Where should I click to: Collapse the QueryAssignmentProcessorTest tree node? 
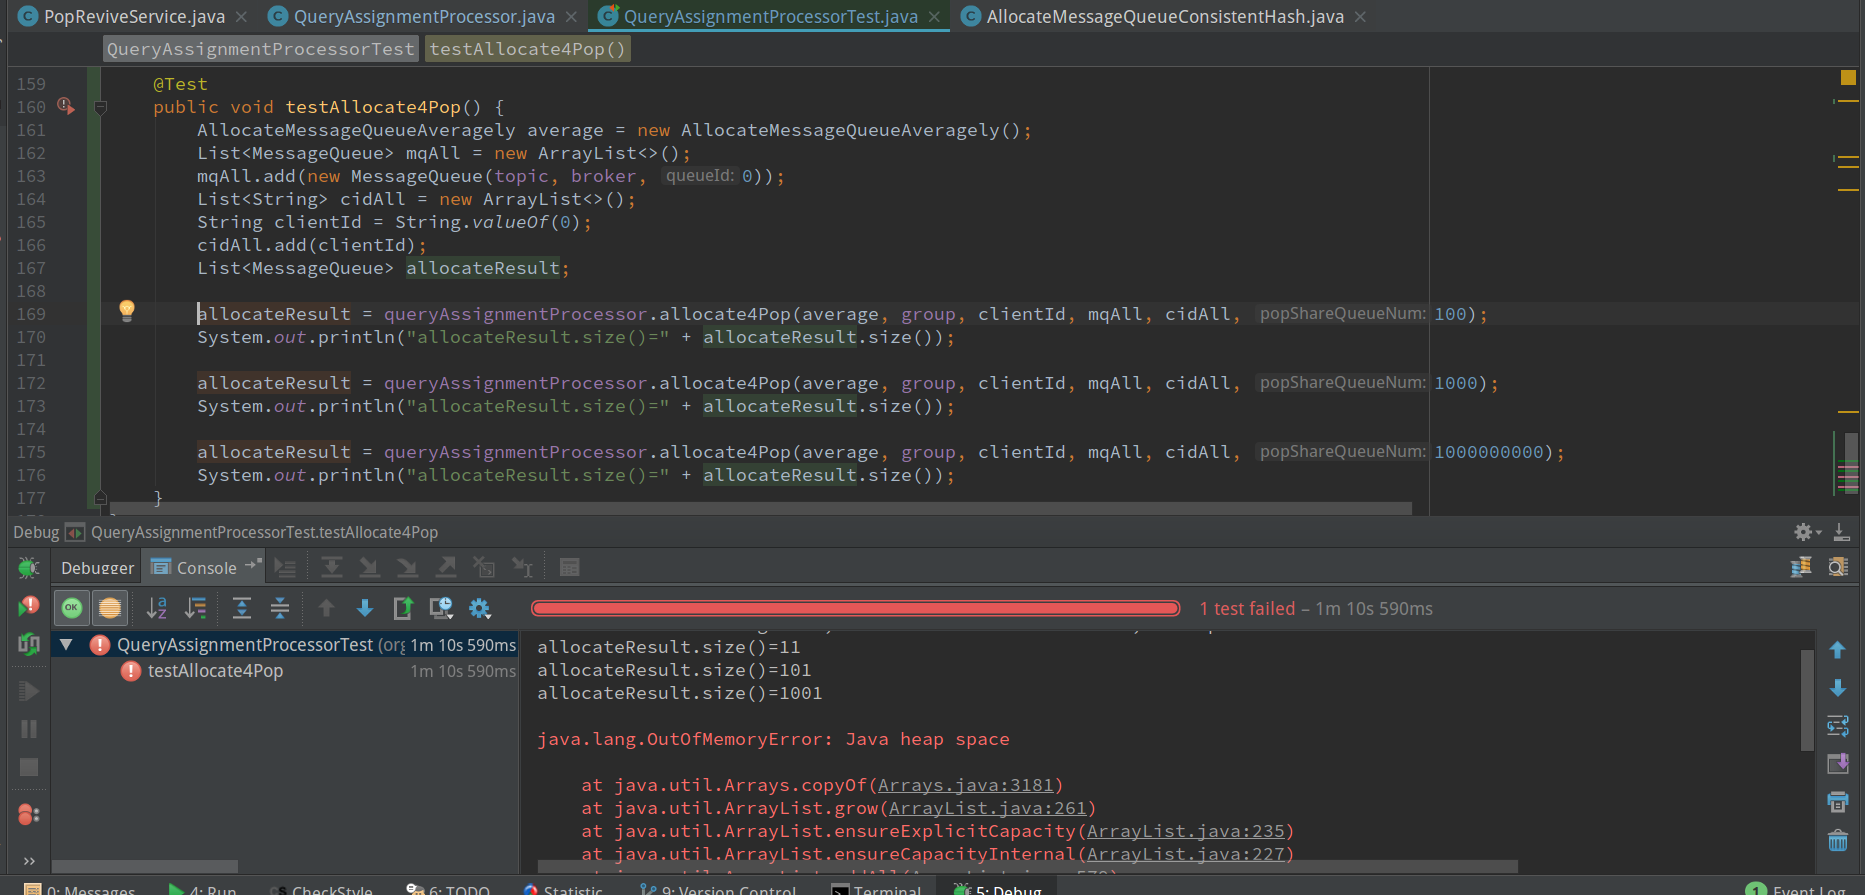pos(66,645)
